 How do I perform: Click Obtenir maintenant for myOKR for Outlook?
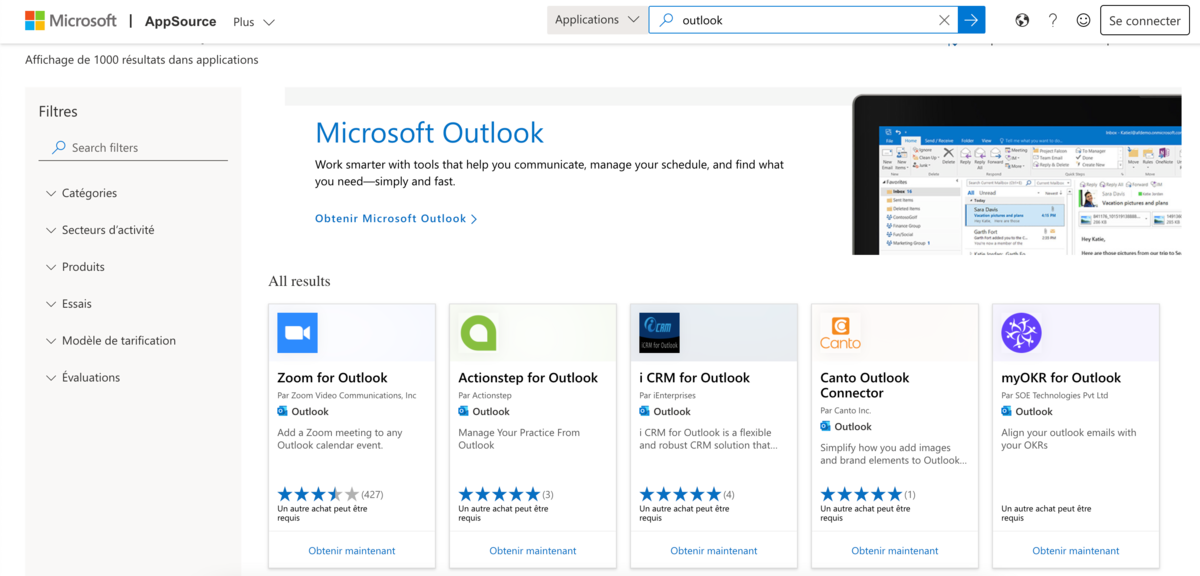point(1076,551)
